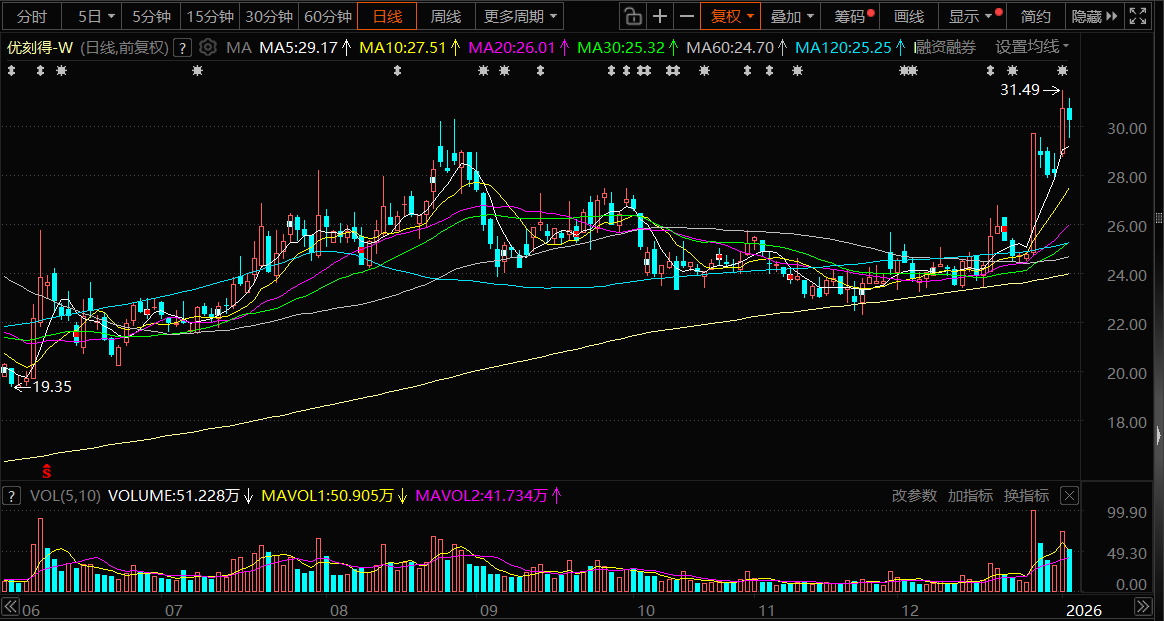
Task: Click the 优刻得-W stock name
Action: (x=39, y=48)
